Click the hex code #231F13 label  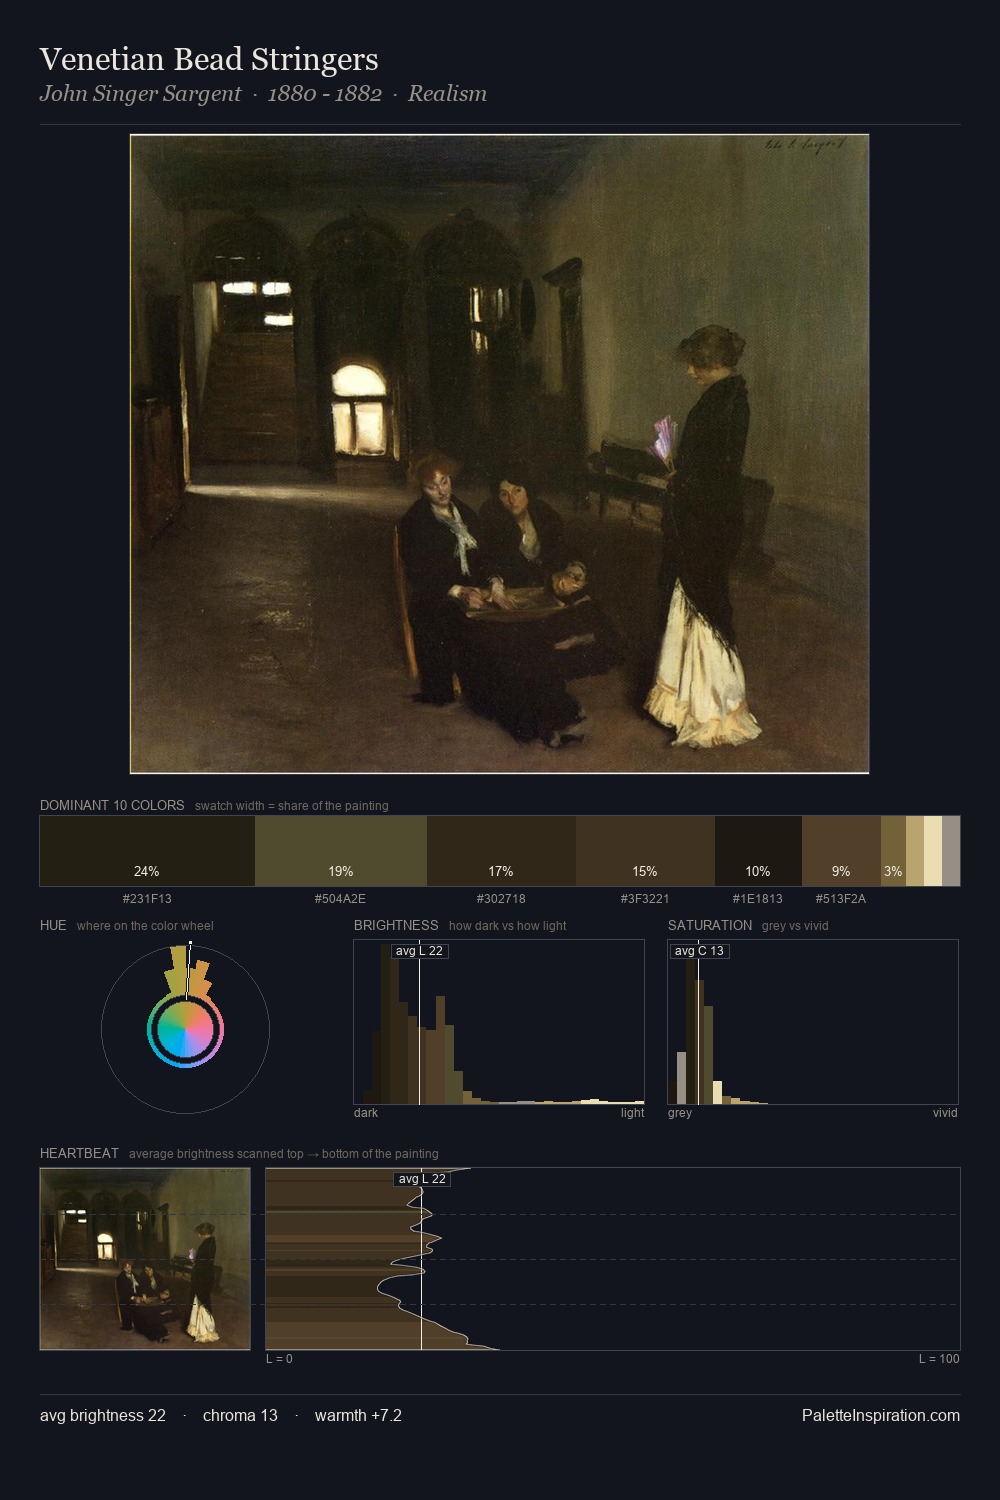pos(147,898)
